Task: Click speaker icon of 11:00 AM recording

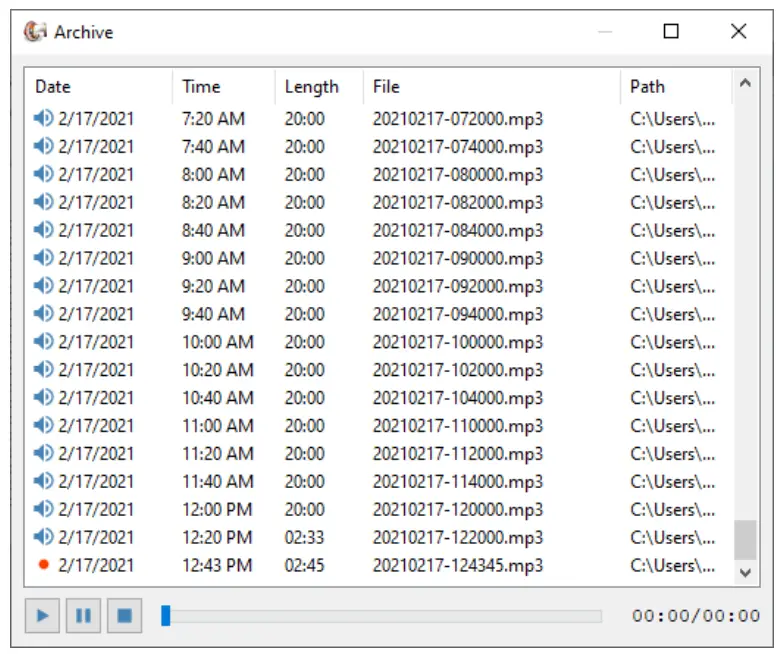Action: [x=44, y=425]
